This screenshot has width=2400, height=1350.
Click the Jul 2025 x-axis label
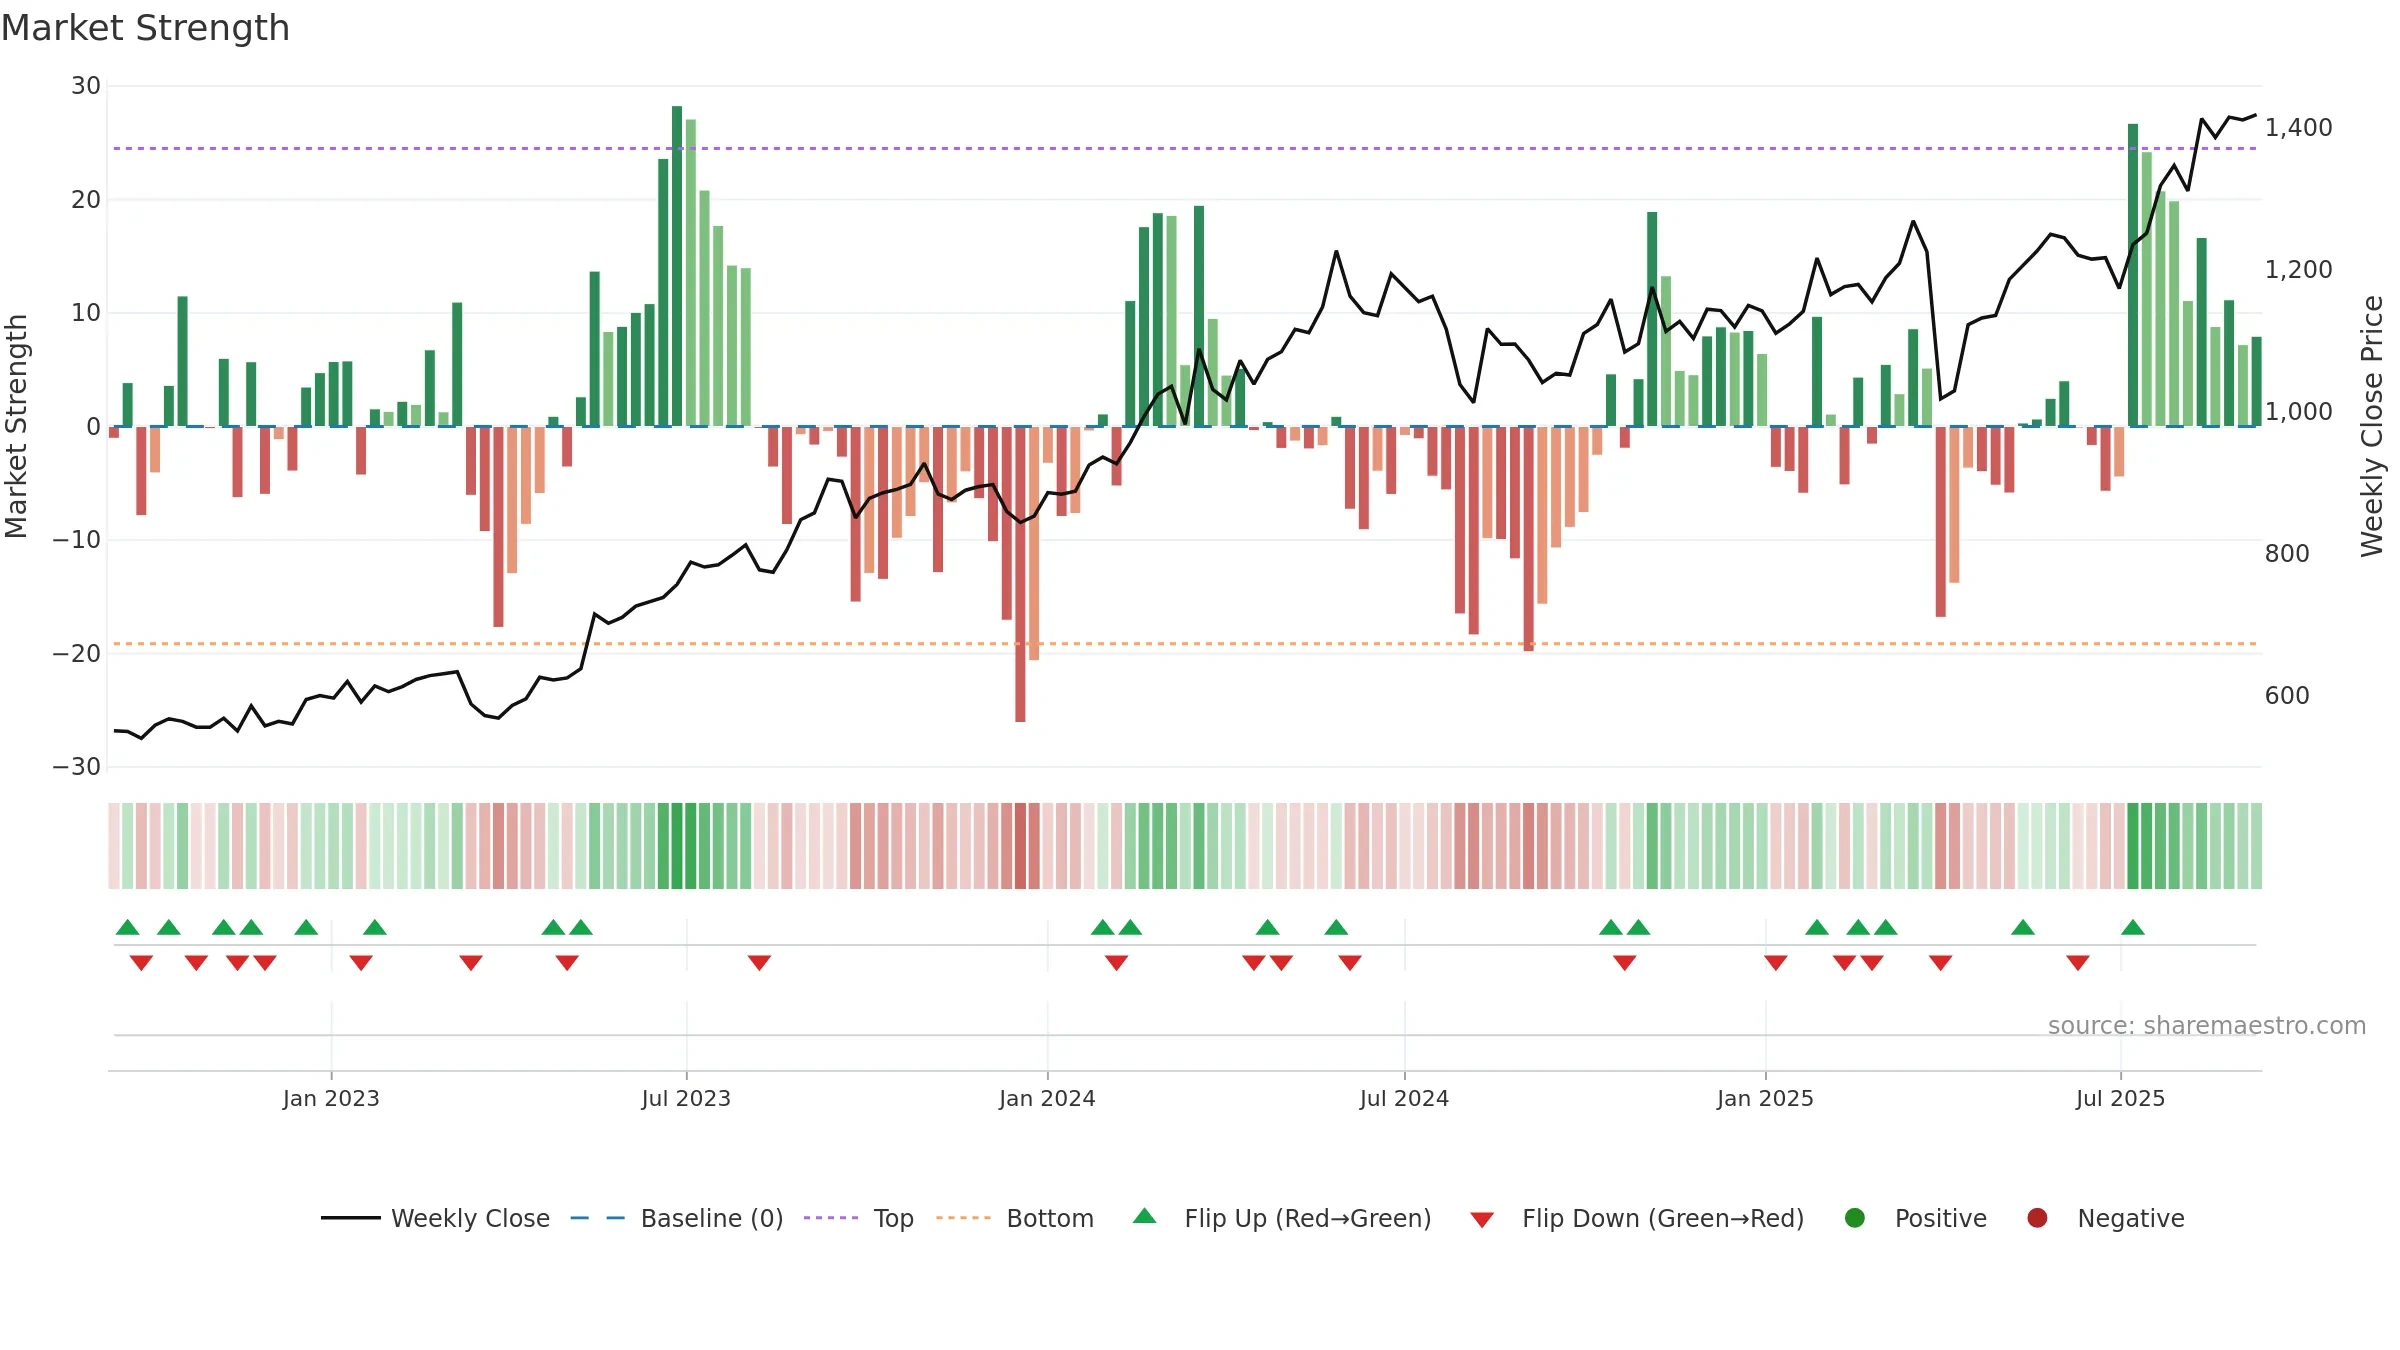pyautogui.click(x=2120, y=1098)
